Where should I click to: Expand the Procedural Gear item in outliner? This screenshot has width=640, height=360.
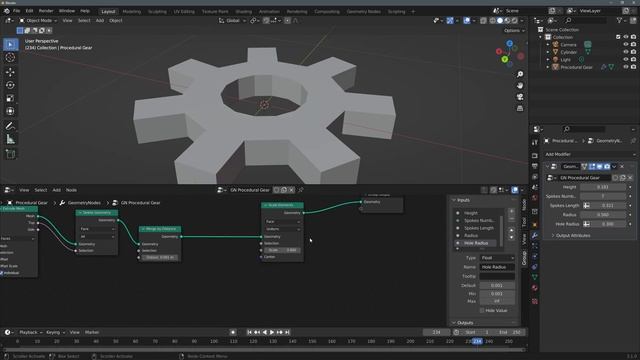(x=548, y=67)
